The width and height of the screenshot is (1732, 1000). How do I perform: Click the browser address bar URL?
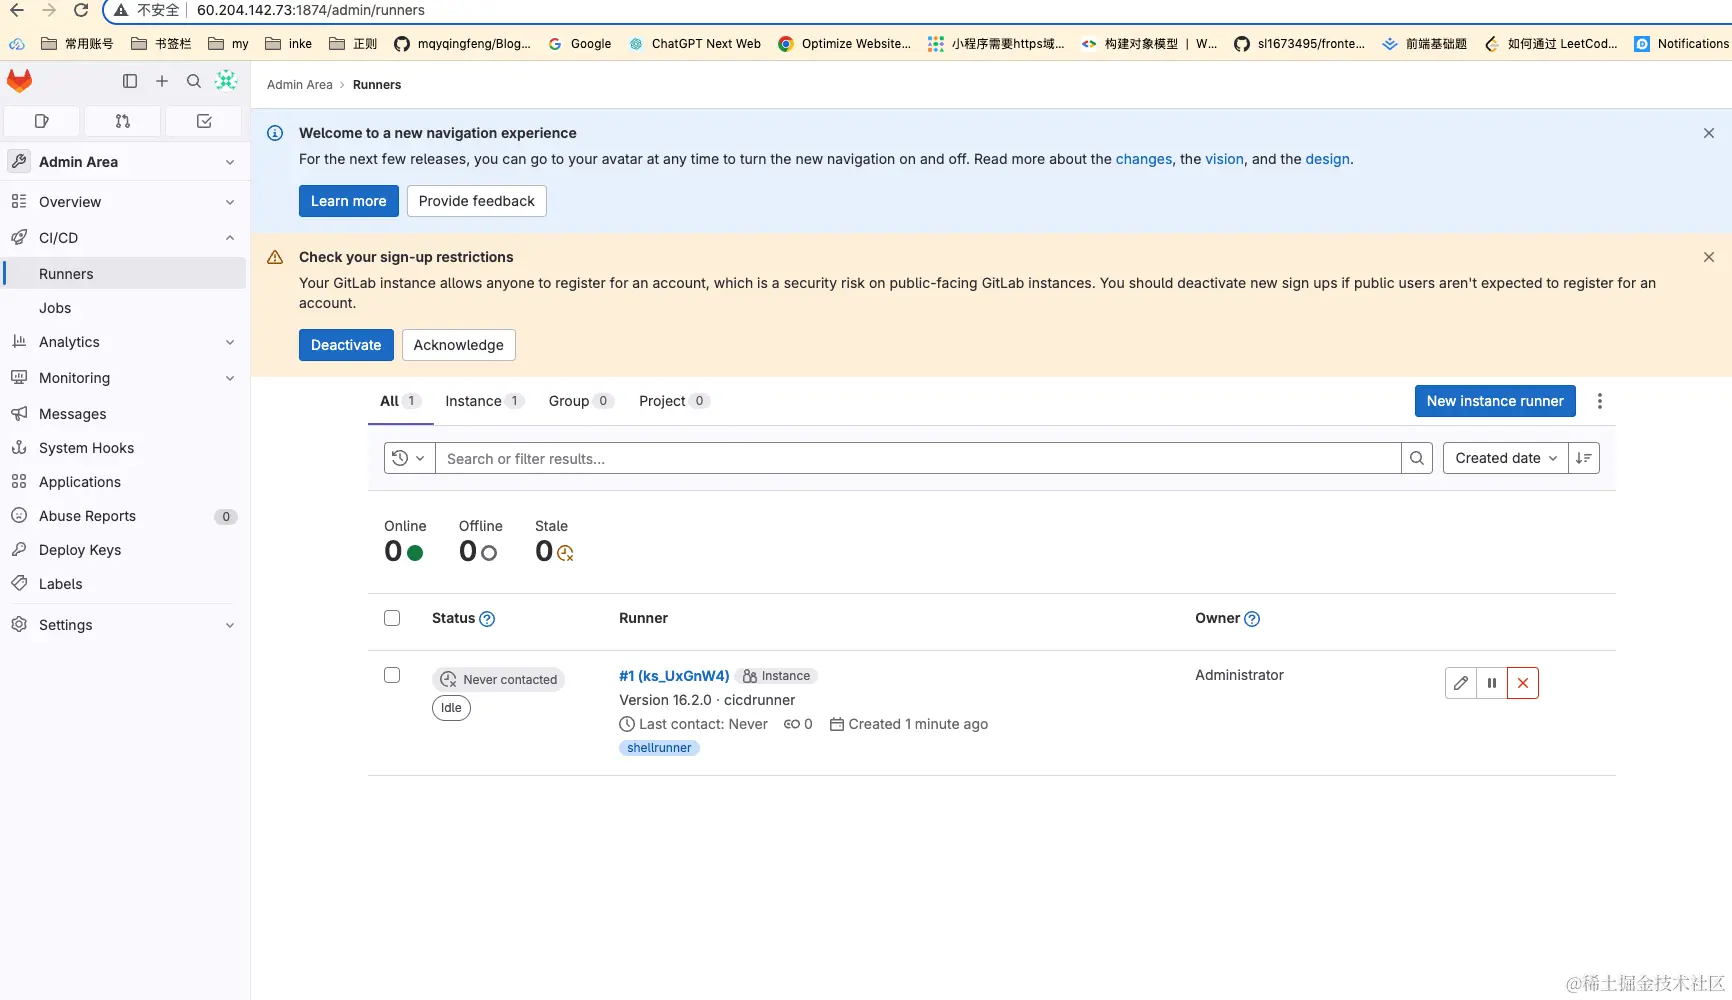[x=311, y=10]
